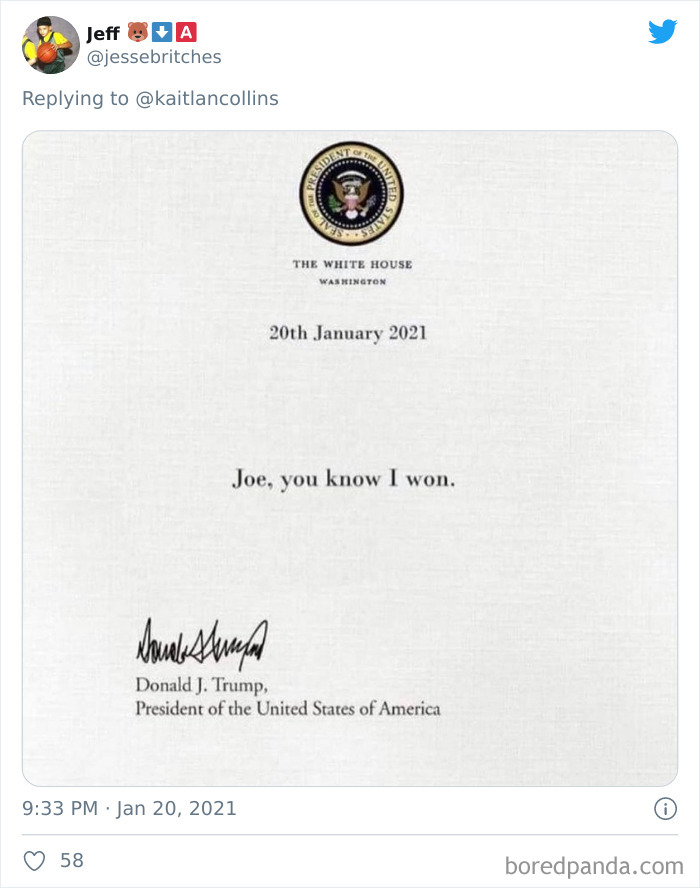Click the 58 likes count

(72, 861)
